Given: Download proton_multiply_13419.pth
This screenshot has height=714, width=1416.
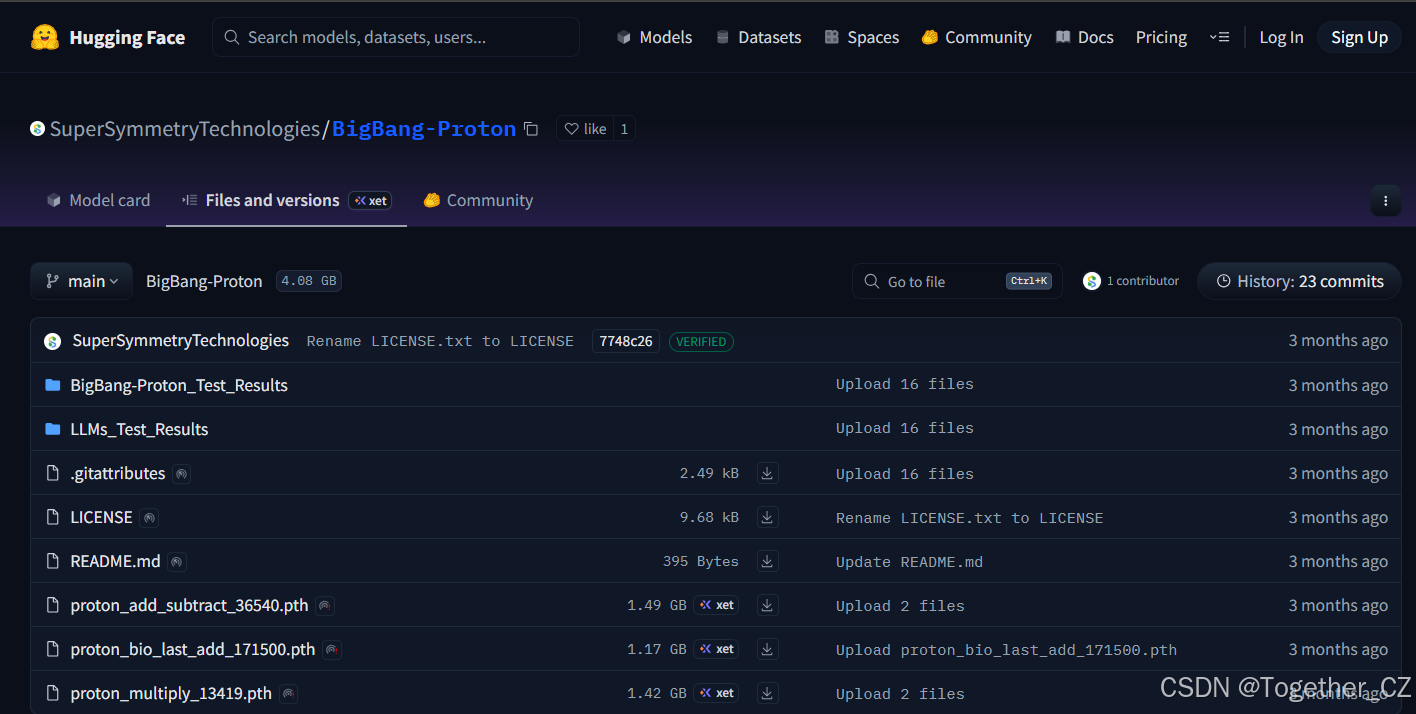Looking at the screenshot, I should click(x=767, y=693).
